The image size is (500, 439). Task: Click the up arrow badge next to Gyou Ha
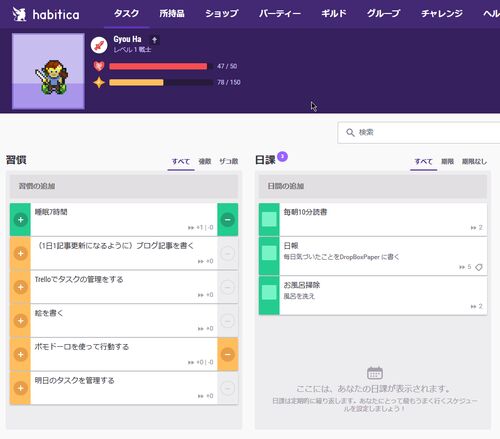(x=154, y=40)
